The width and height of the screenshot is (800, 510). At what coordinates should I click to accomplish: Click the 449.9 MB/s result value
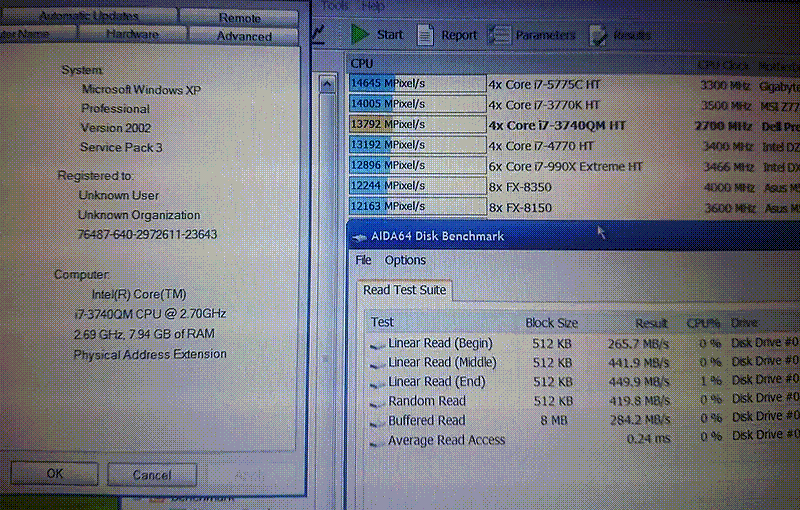639,382
